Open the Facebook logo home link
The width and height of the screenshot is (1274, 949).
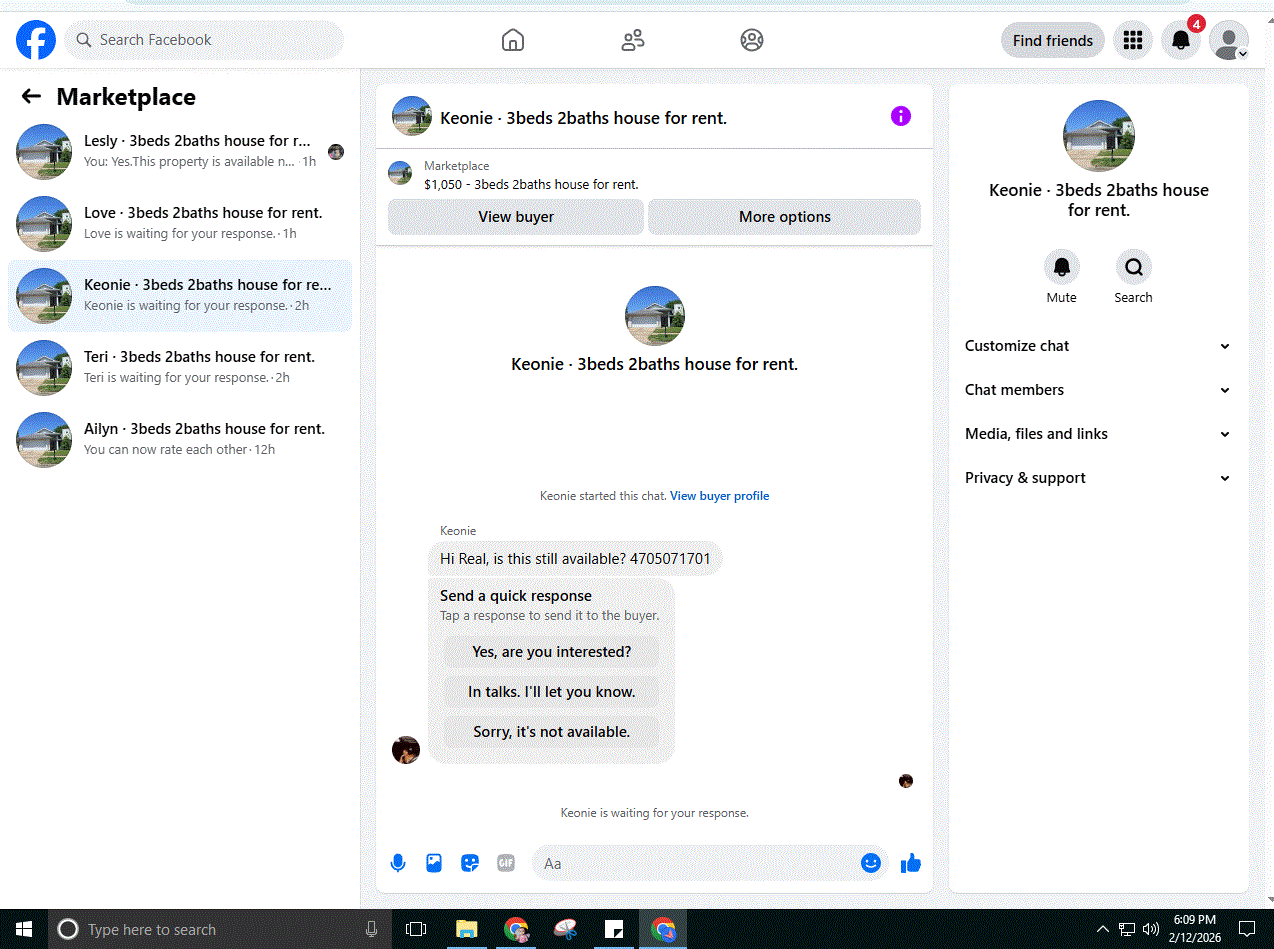pyautogui.click(x=36, y=40)
